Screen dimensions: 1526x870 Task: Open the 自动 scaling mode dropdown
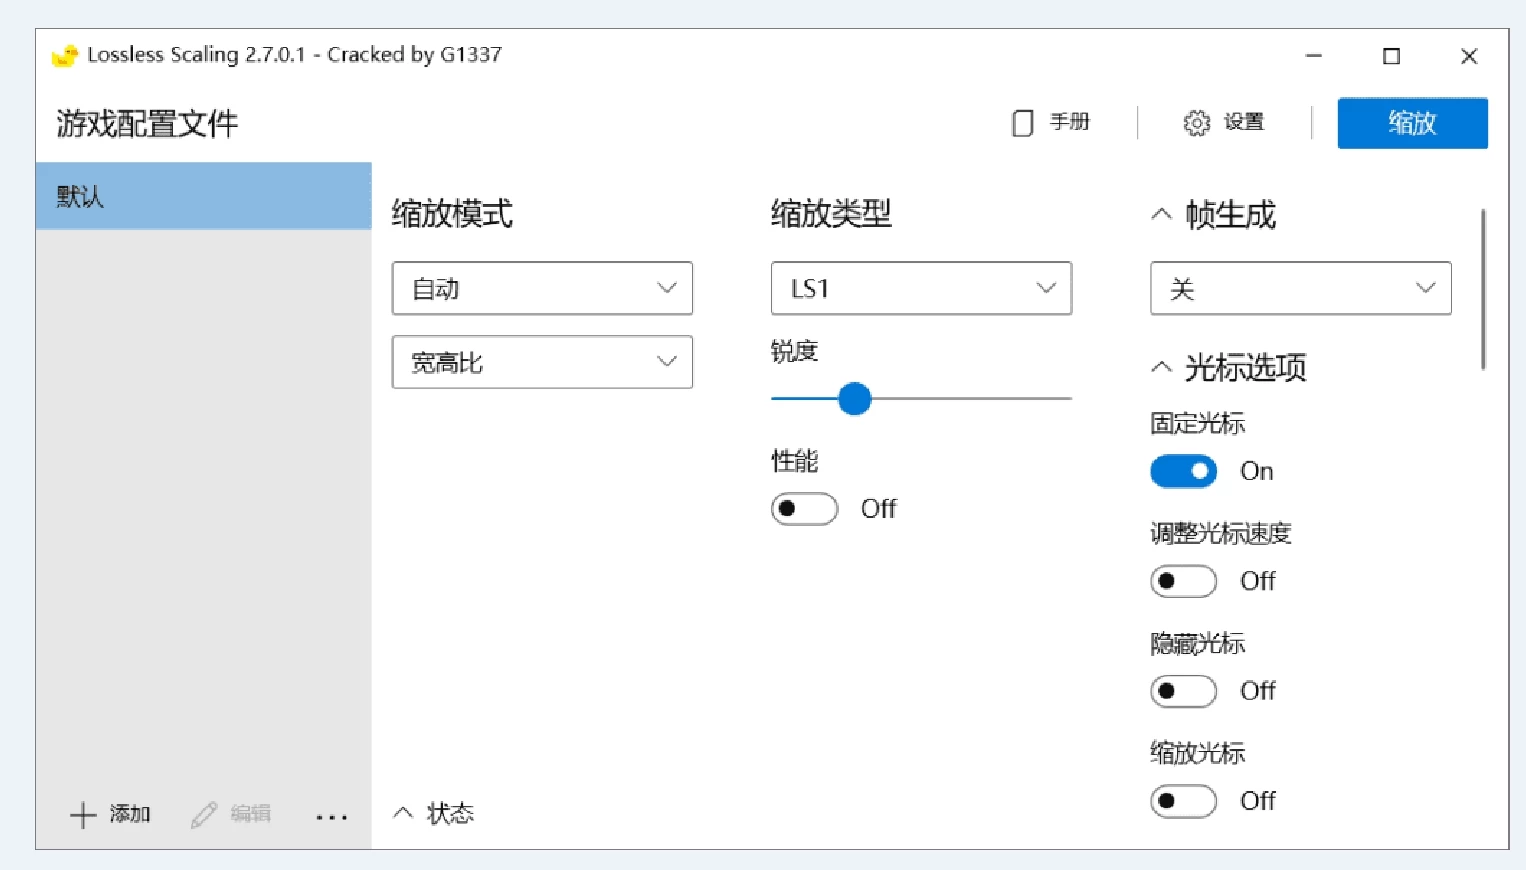pos(542,288)
